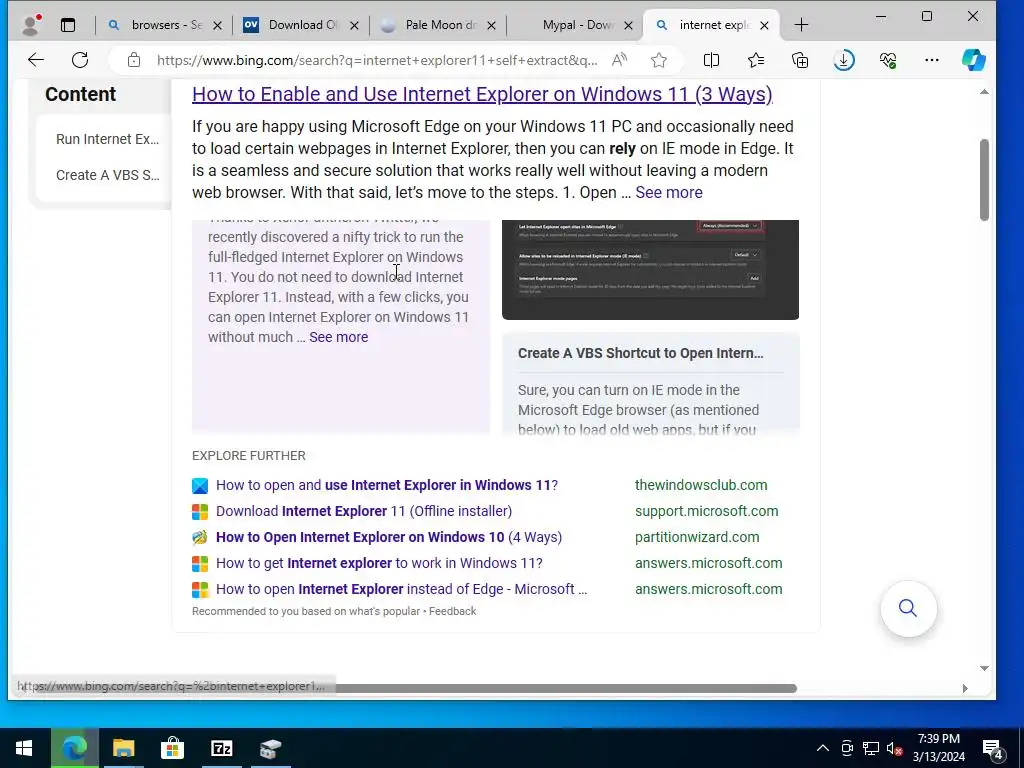The width and height of the screenshot is (1024, 768).
Task: Go back using the back arrow
Action: pos(36,60)
